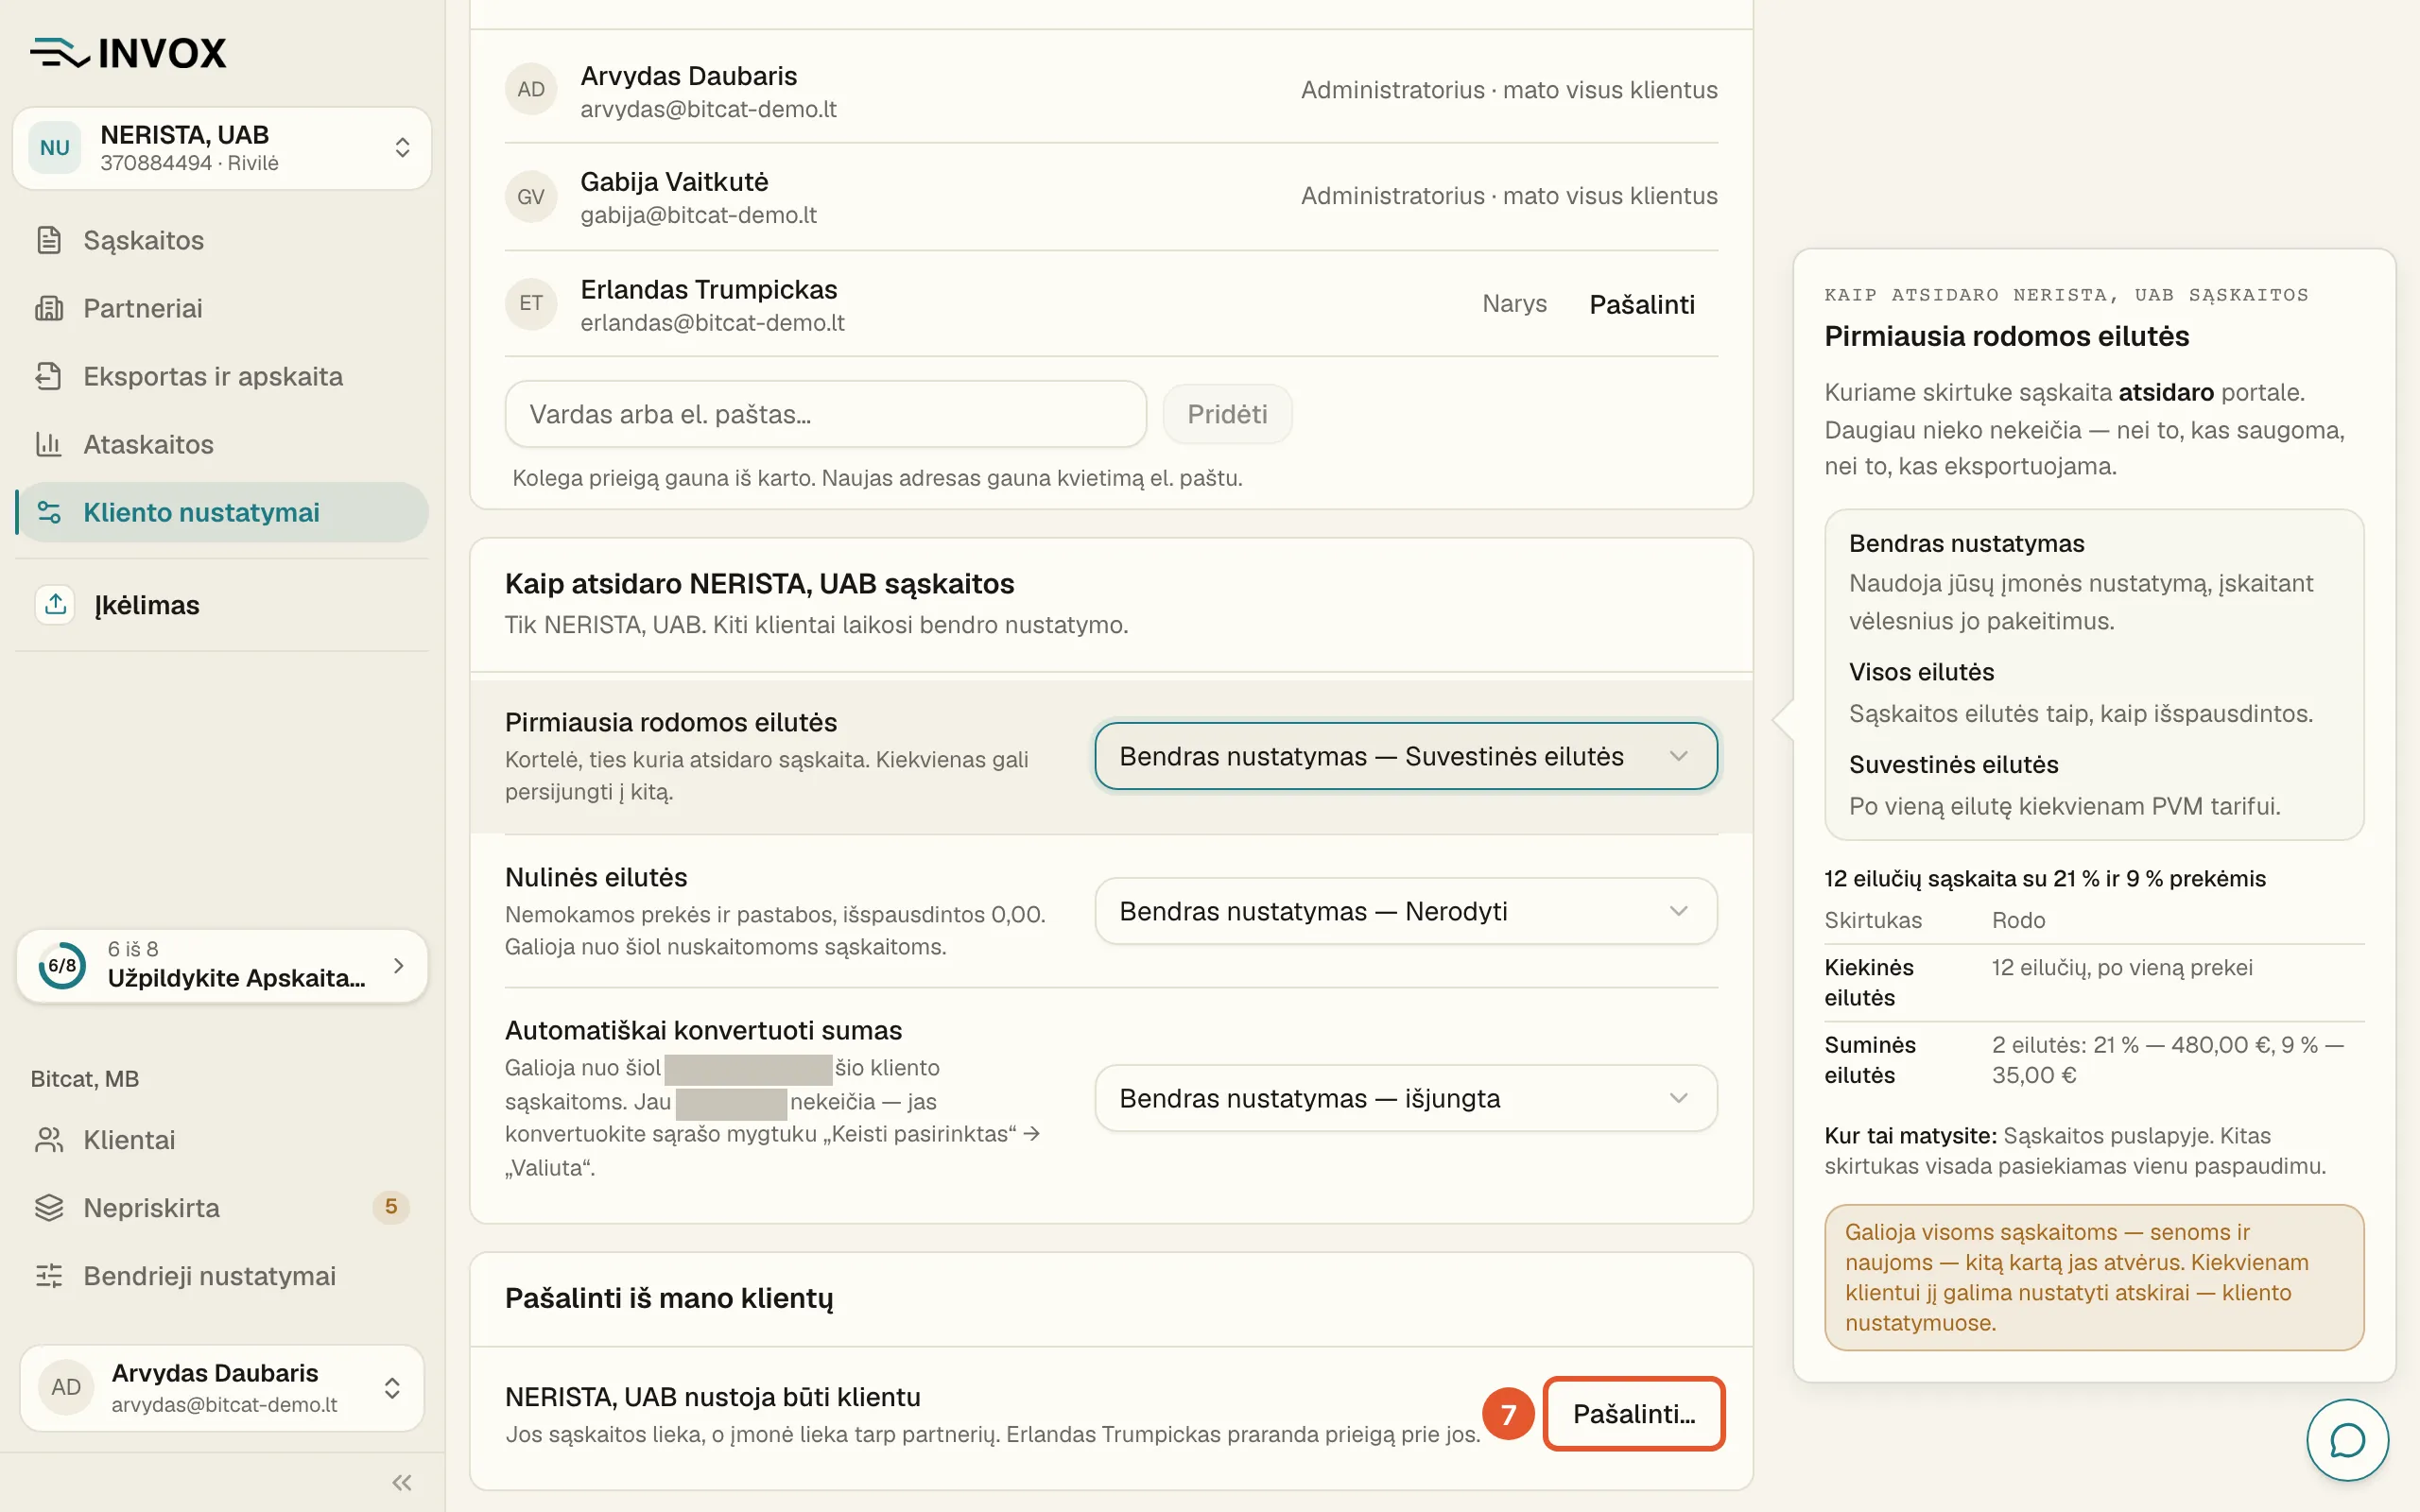Open Bendrieji nustatymai page
Viewport: 2420px width, 1512px height.
pos(222,1276)
